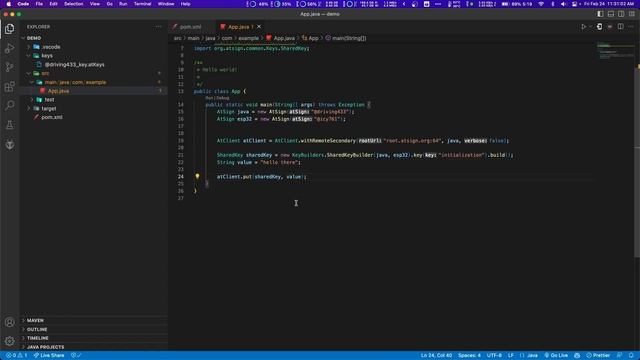Collapse main/java/com/example folder
Image resolution: width=640 pixels, height=360 pixels.
point(75,82)
